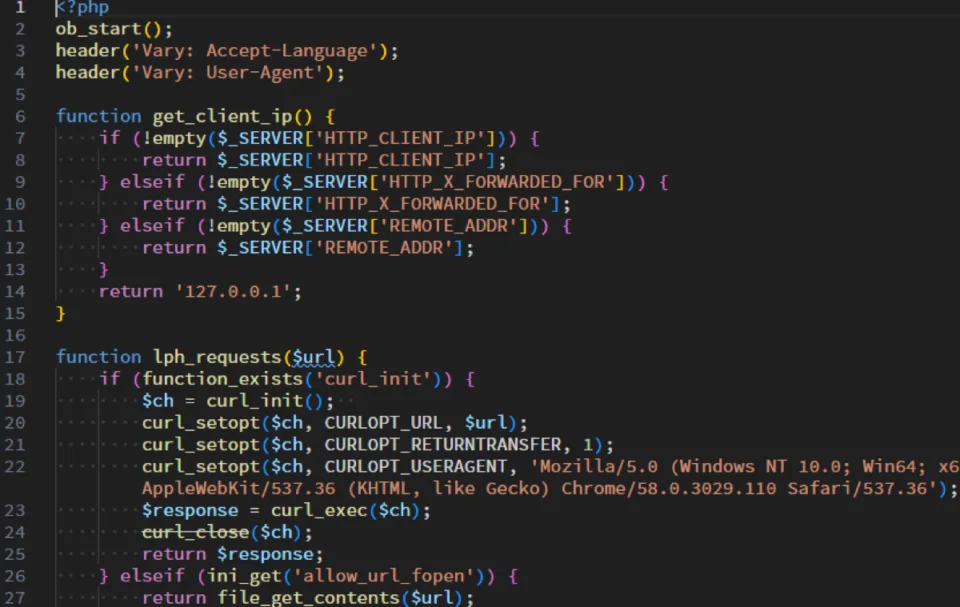
Task: Click 'return $response;' on line 25
Action: [233, 554]
